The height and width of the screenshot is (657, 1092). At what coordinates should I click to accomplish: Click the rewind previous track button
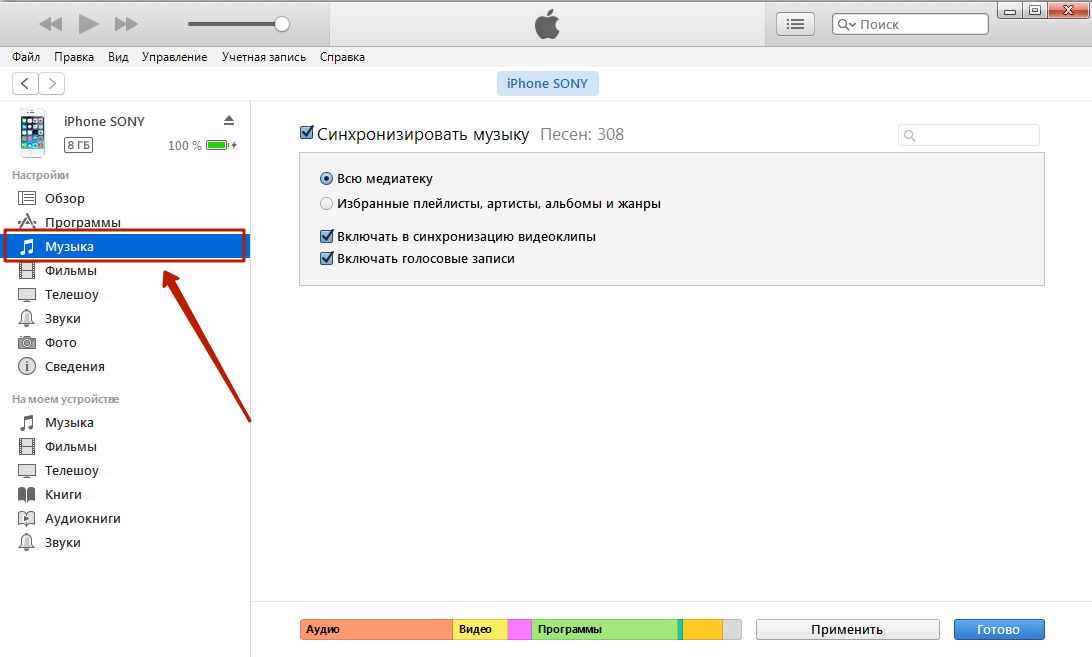coord(50,24)
